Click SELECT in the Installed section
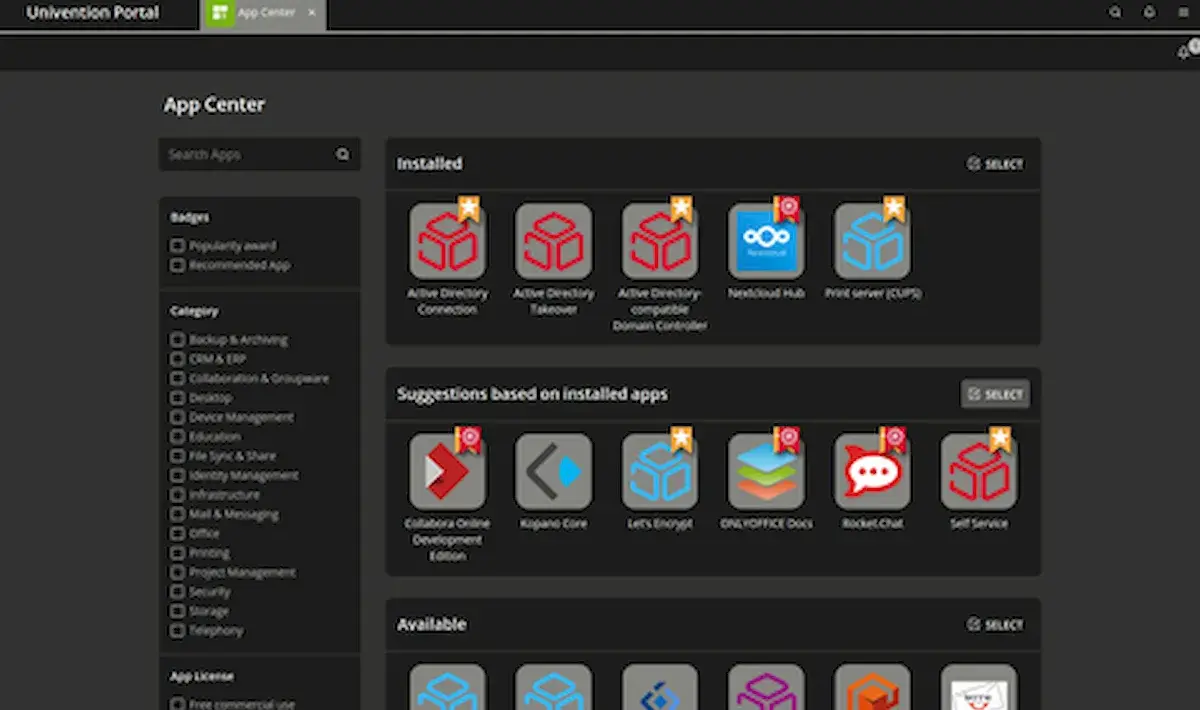 click(995, 164)
